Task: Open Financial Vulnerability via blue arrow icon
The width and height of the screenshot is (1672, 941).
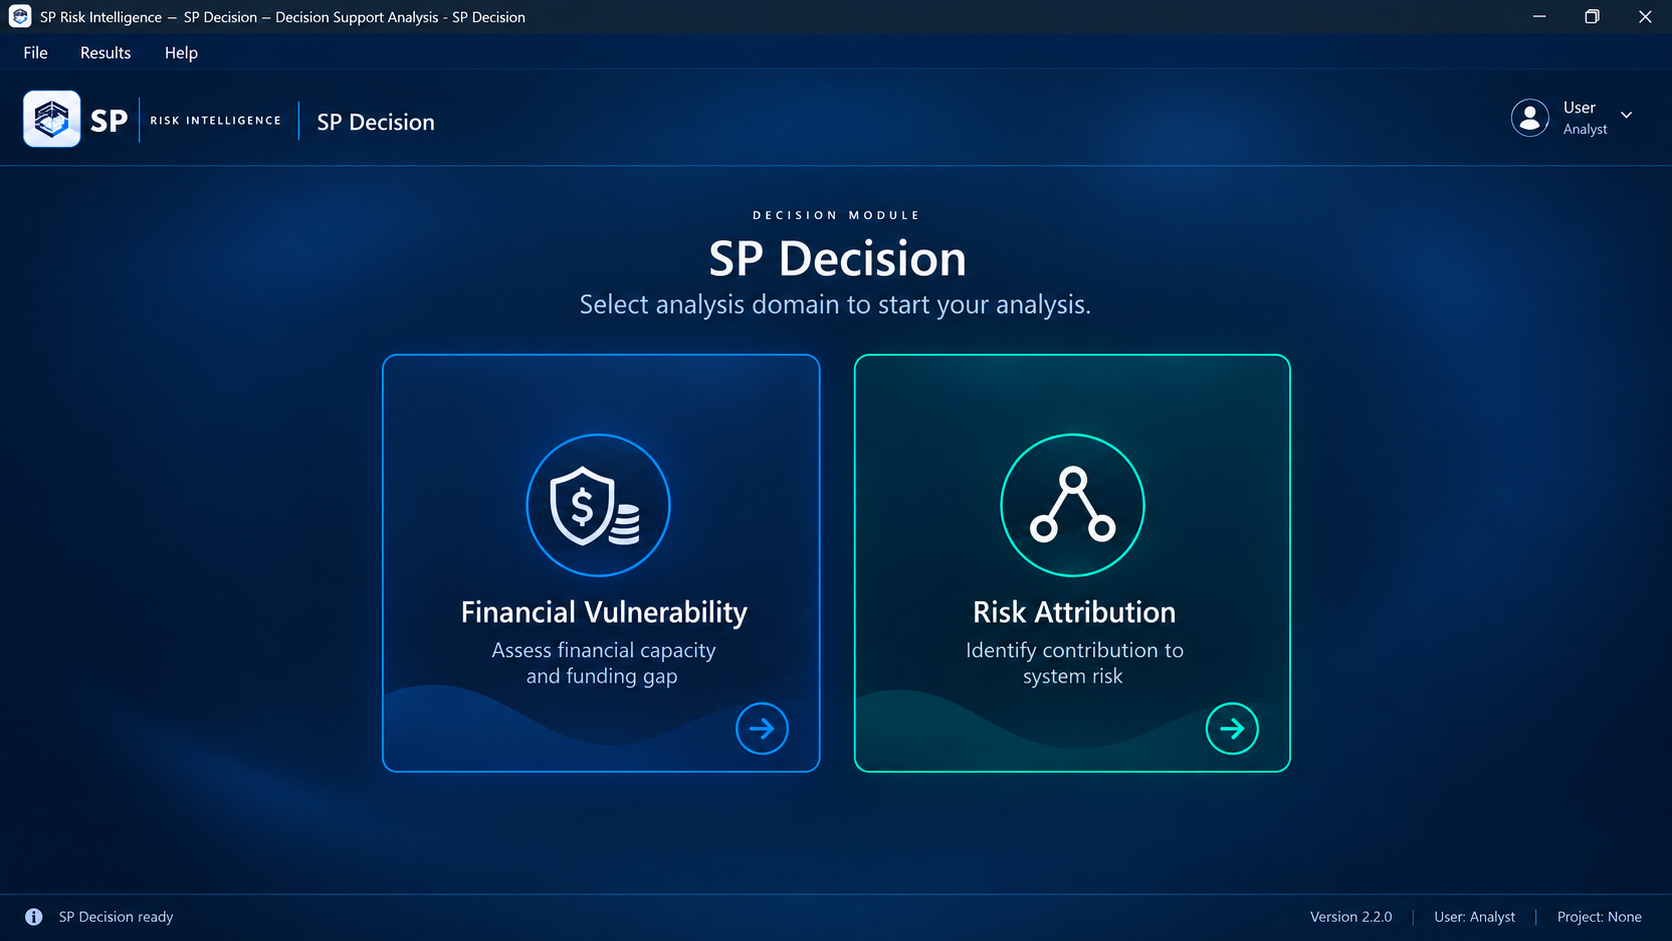Action: coord(762,728)
